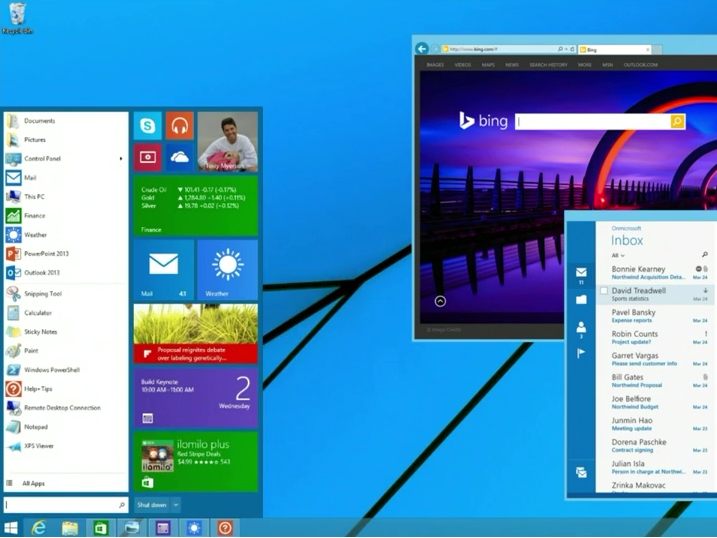
Task: Open the folders icon in Mail sidebar
Action: click(581, 300)
